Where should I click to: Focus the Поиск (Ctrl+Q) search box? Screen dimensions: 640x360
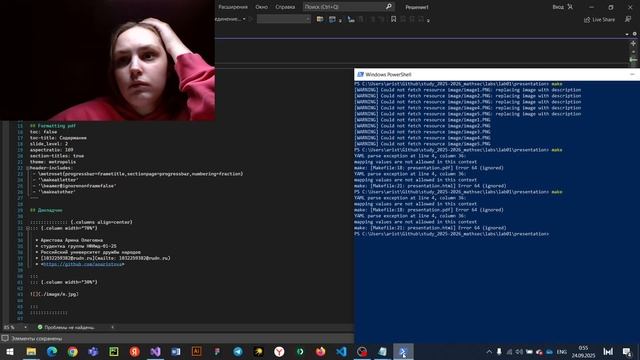tap(348, 7)
